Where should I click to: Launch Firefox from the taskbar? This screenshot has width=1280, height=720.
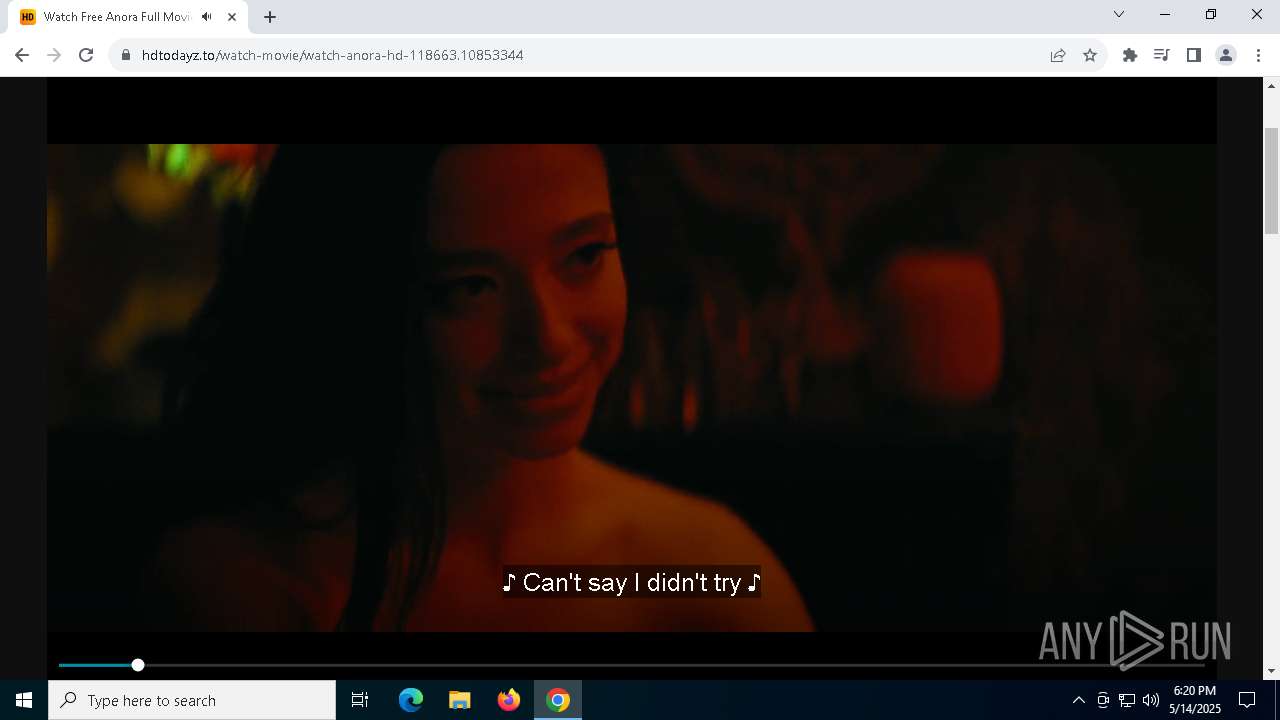click(509, 700)
